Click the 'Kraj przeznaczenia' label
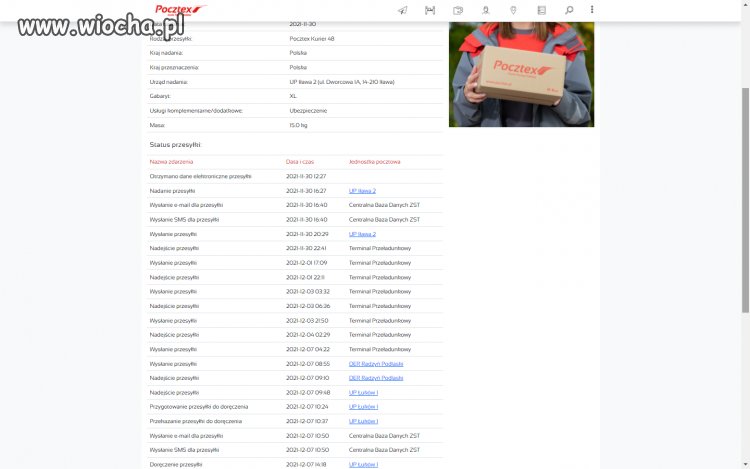 click(174, 67)
